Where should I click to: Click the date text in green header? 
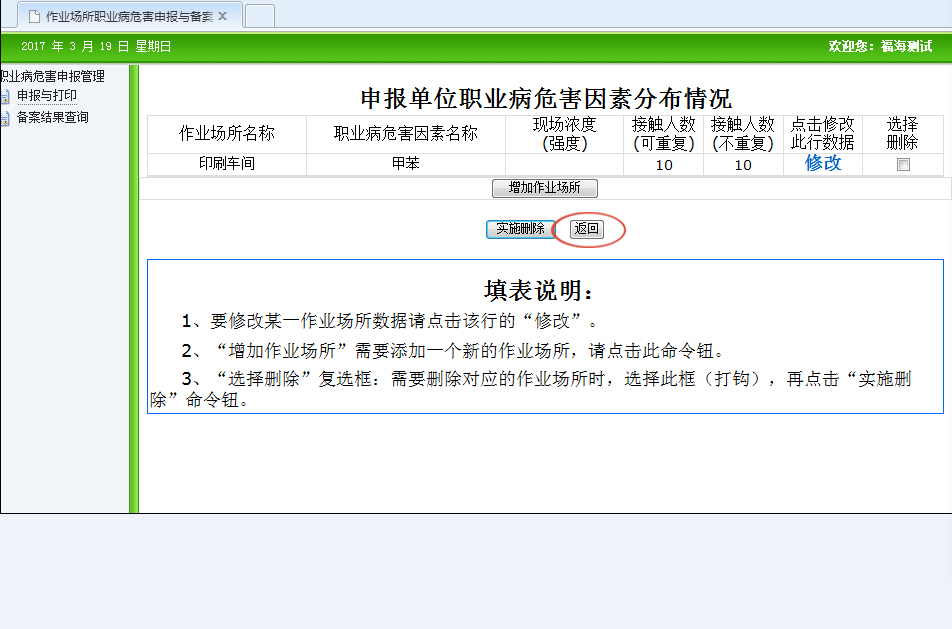click(x=96, y=46)
